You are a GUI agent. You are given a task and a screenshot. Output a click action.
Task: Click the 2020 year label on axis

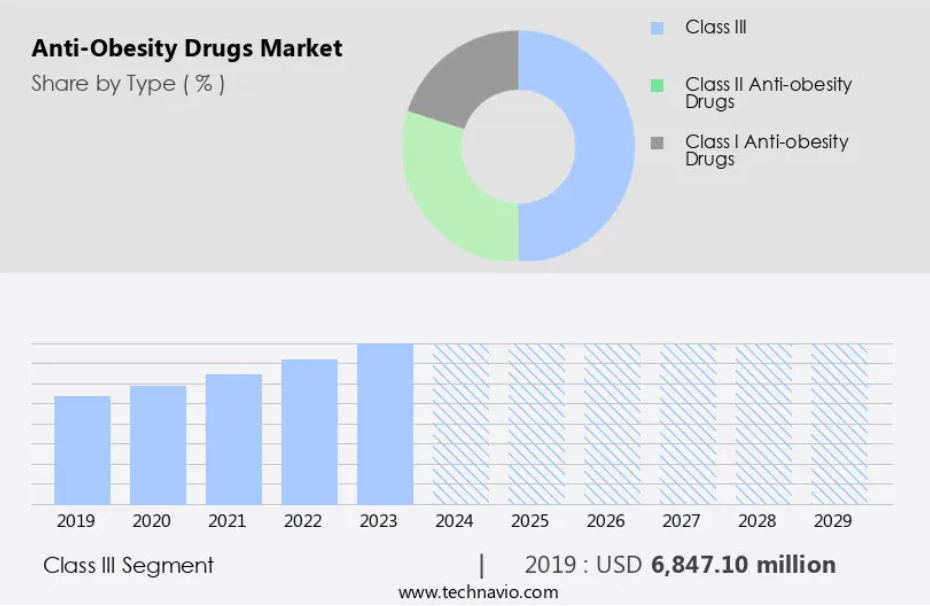[x=150, y=521]
